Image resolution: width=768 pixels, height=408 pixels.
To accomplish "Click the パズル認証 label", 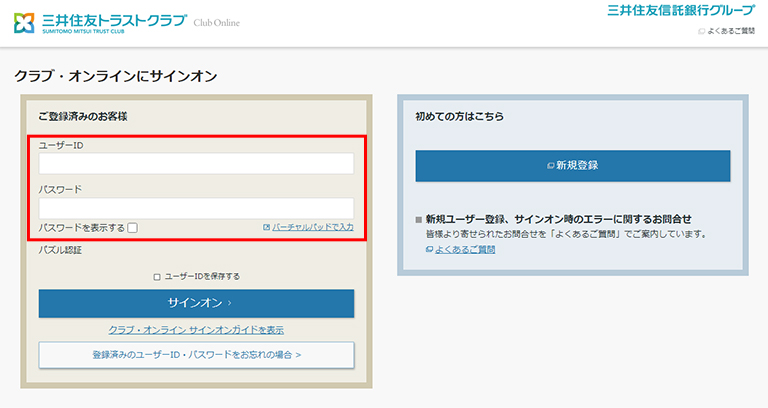I will point(60,250).
